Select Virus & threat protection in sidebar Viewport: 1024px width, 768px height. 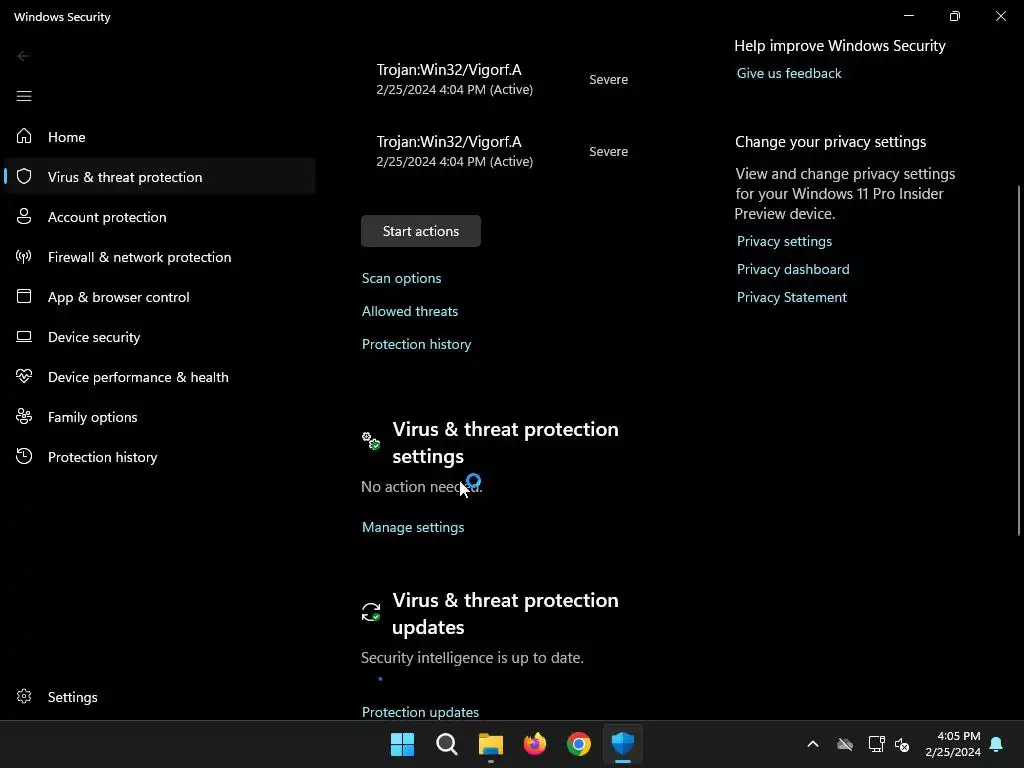point(160,177)
